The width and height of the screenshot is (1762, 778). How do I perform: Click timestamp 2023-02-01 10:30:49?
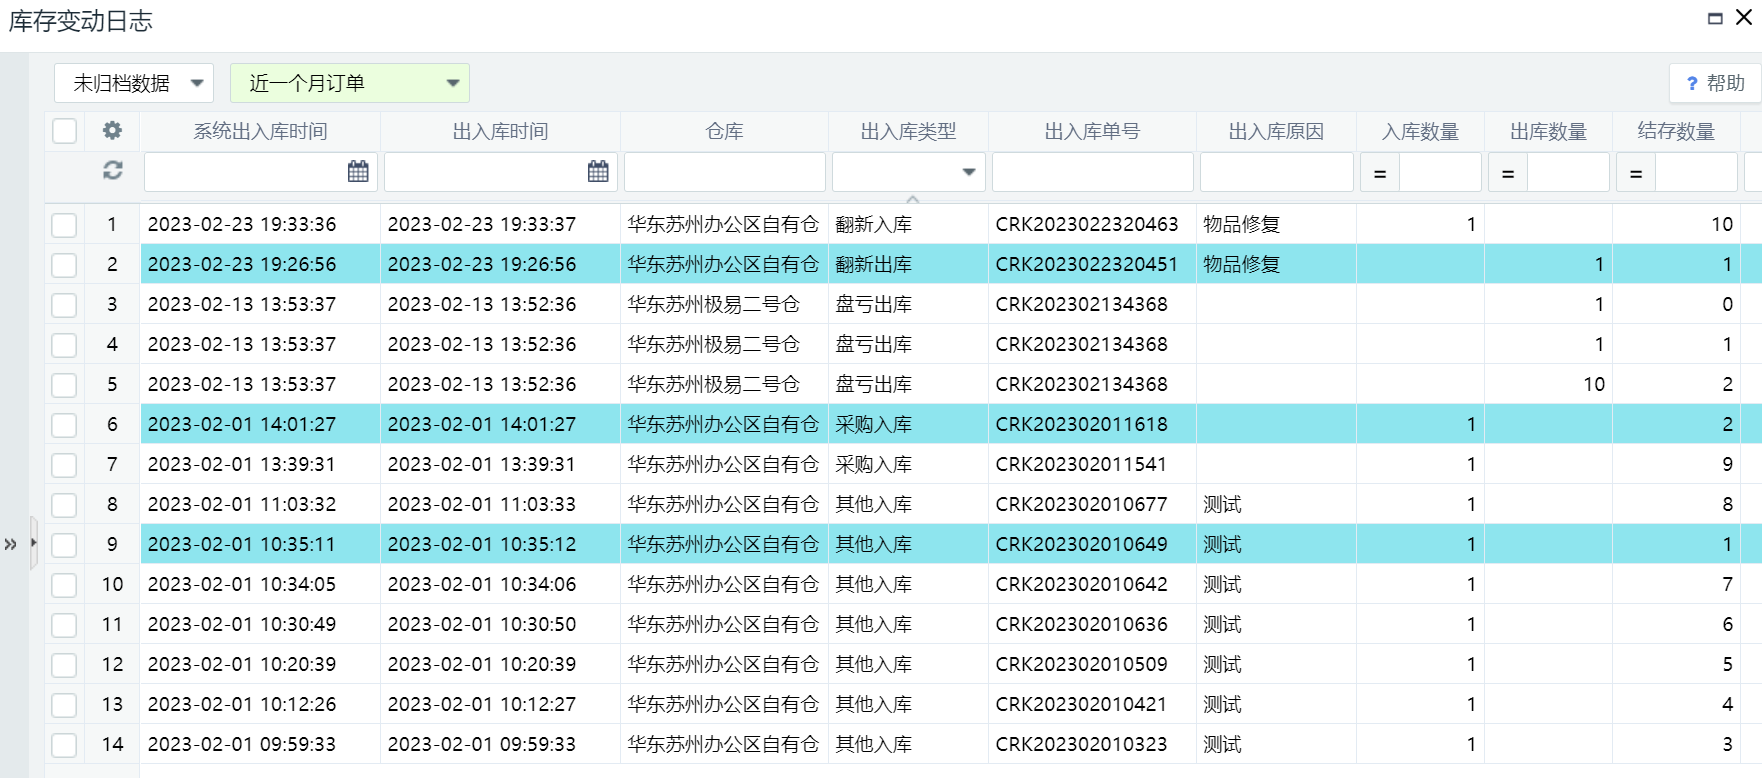click(242, 624)
